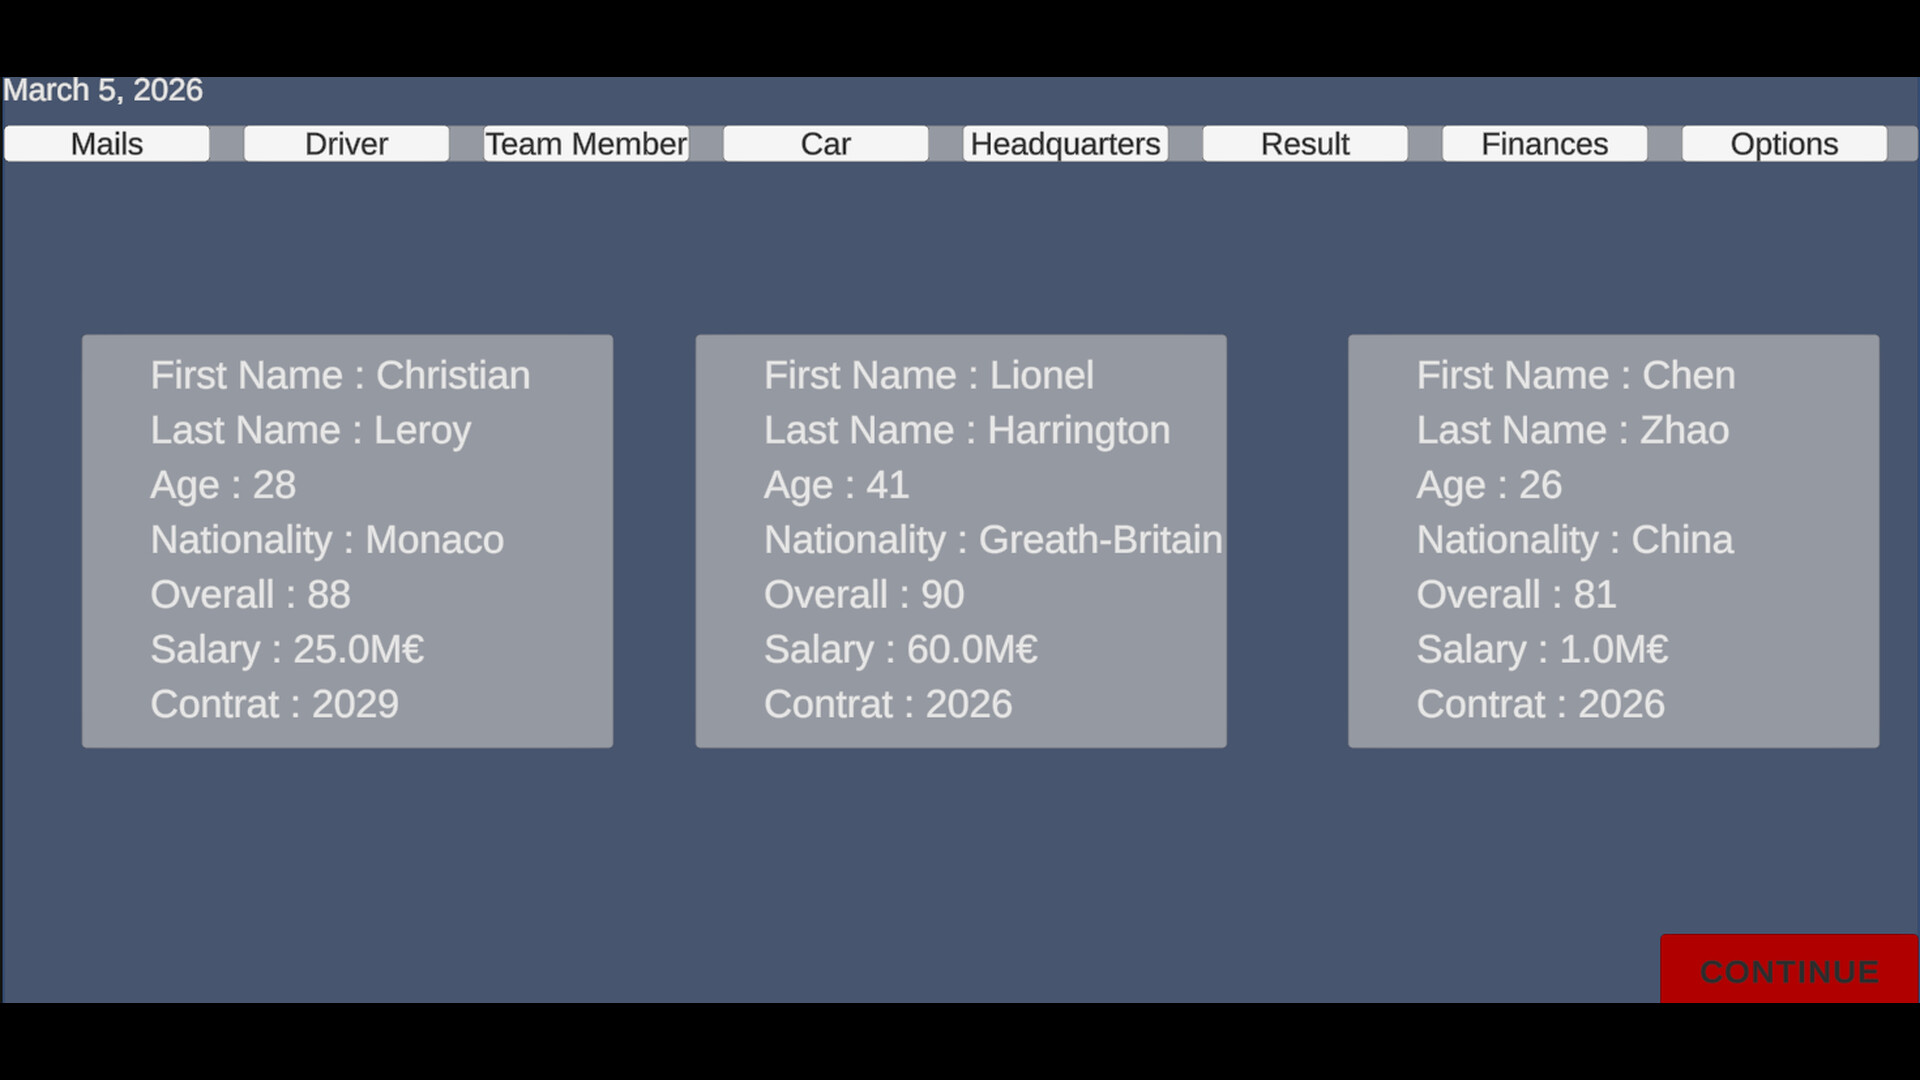Click Harrington's salary 60.0M€ line

coord(900,650)
